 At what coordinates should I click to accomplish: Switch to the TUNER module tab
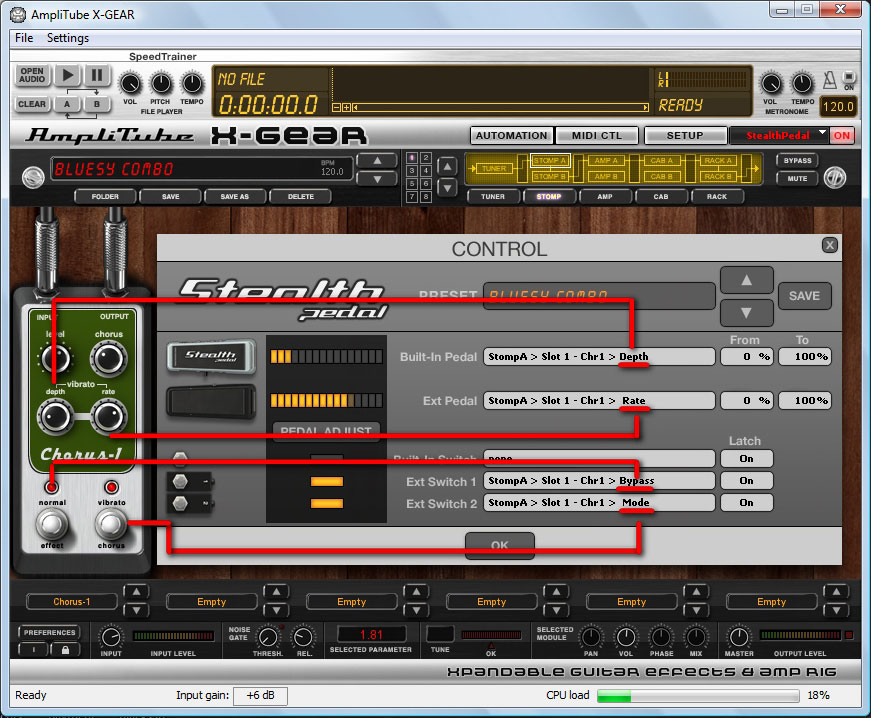(x=493, y=197)
